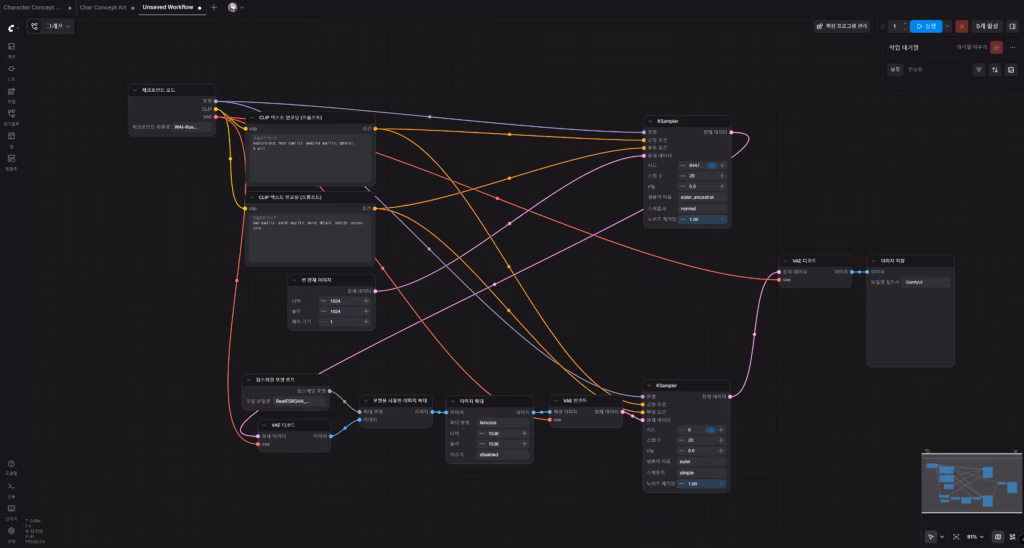Click the queue sort arrows icon
This screenshot has width=1024, height=548.
point(995,70)
